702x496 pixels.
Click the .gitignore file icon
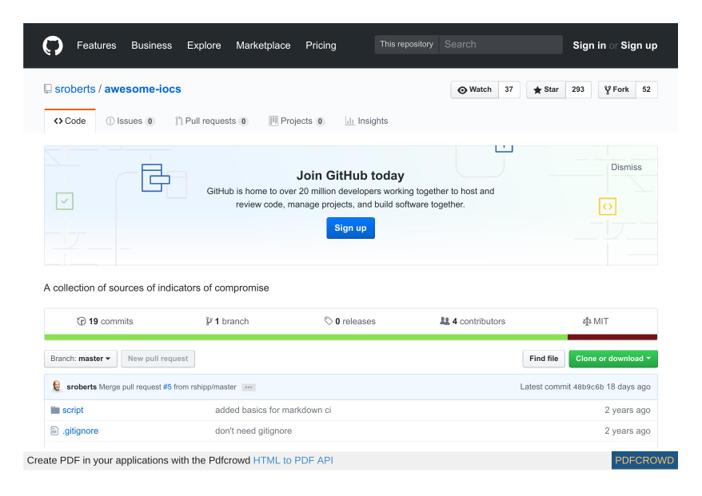pos(55,431)
